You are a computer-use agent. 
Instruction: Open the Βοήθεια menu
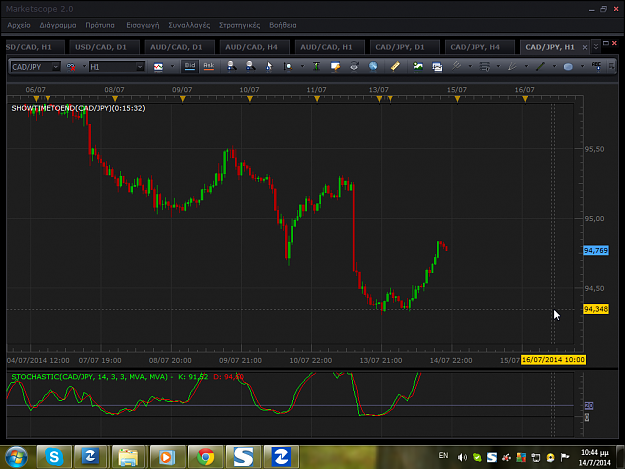click(x=283, y=25)
